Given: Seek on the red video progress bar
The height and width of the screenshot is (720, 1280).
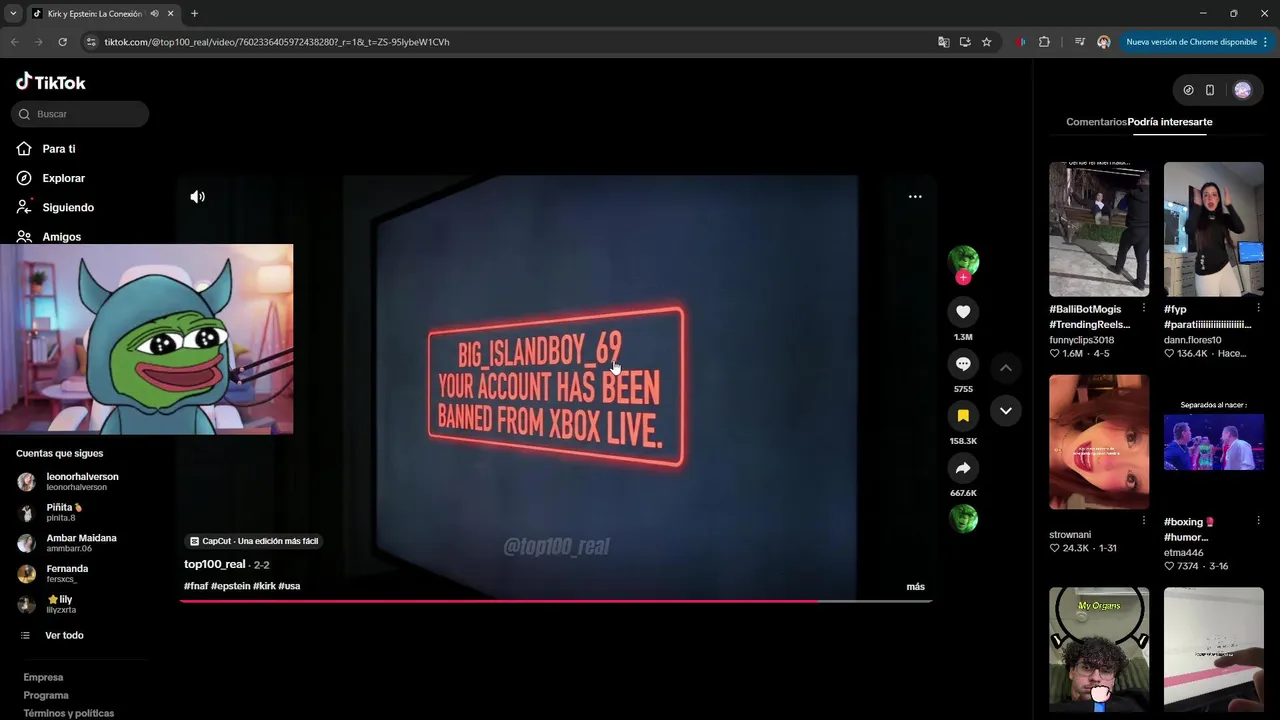Looking at the screenshot, I should [555, 601].
